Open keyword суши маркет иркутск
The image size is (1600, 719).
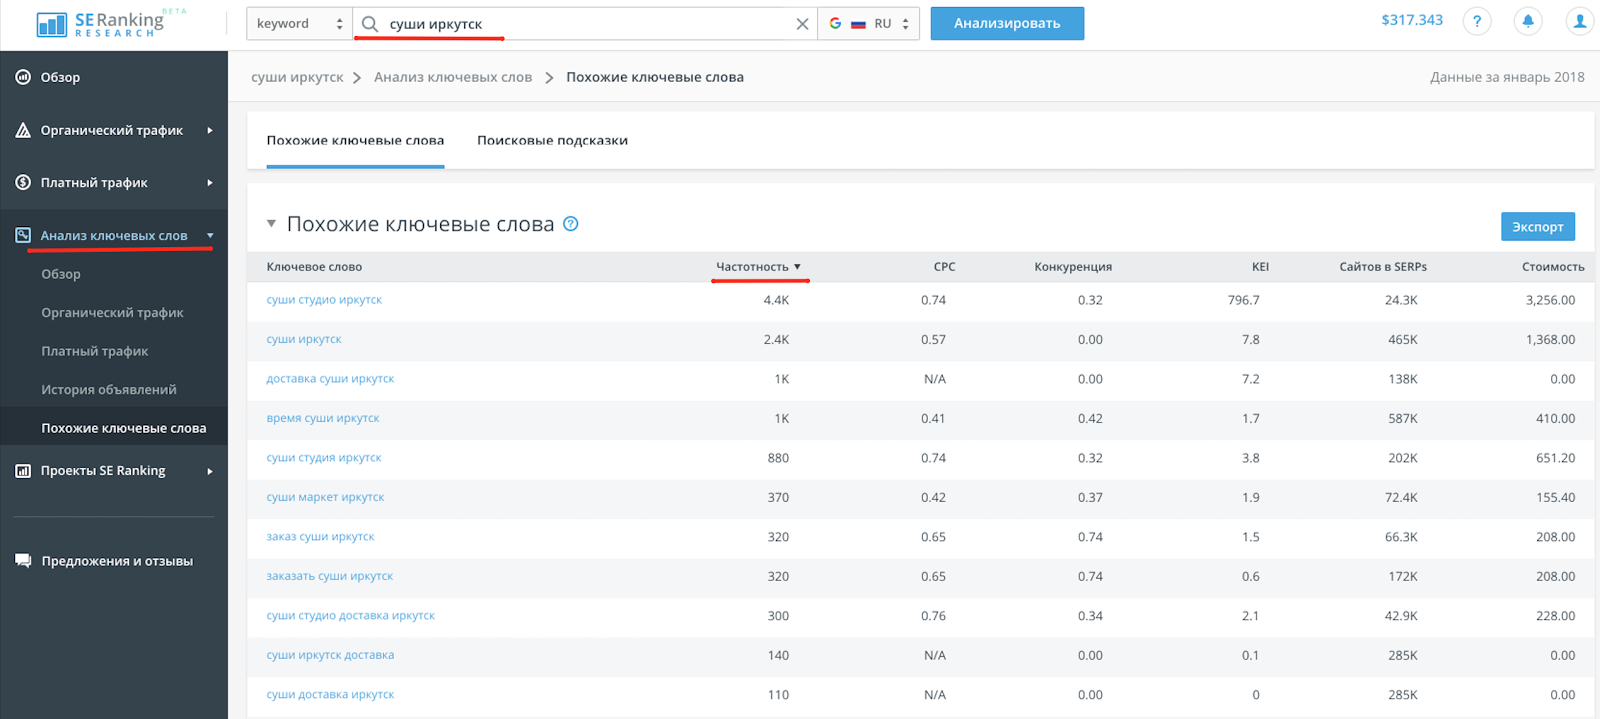pos(325,497)
